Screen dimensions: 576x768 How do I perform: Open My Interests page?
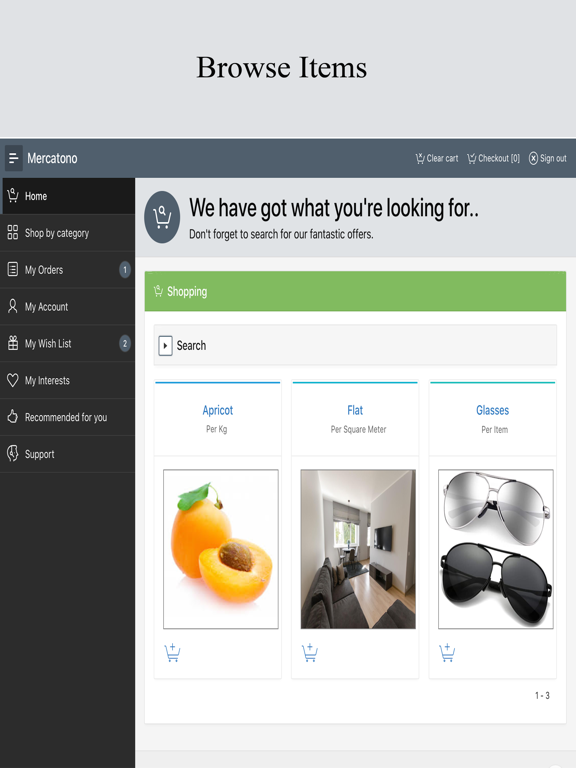click(68, 380)
